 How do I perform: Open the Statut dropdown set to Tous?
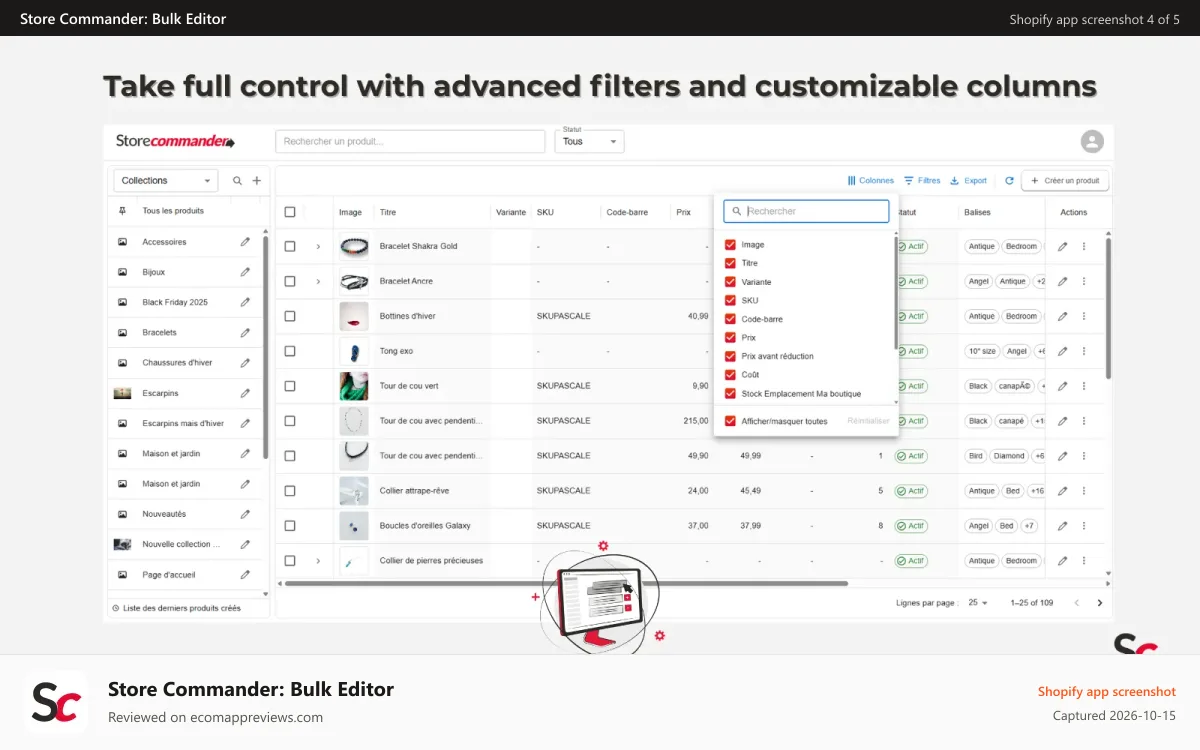pos(589,141)
